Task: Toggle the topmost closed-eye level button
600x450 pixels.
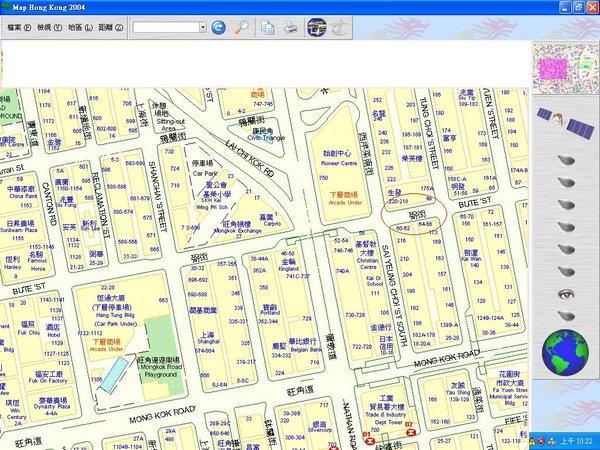Action: [566, 160]
